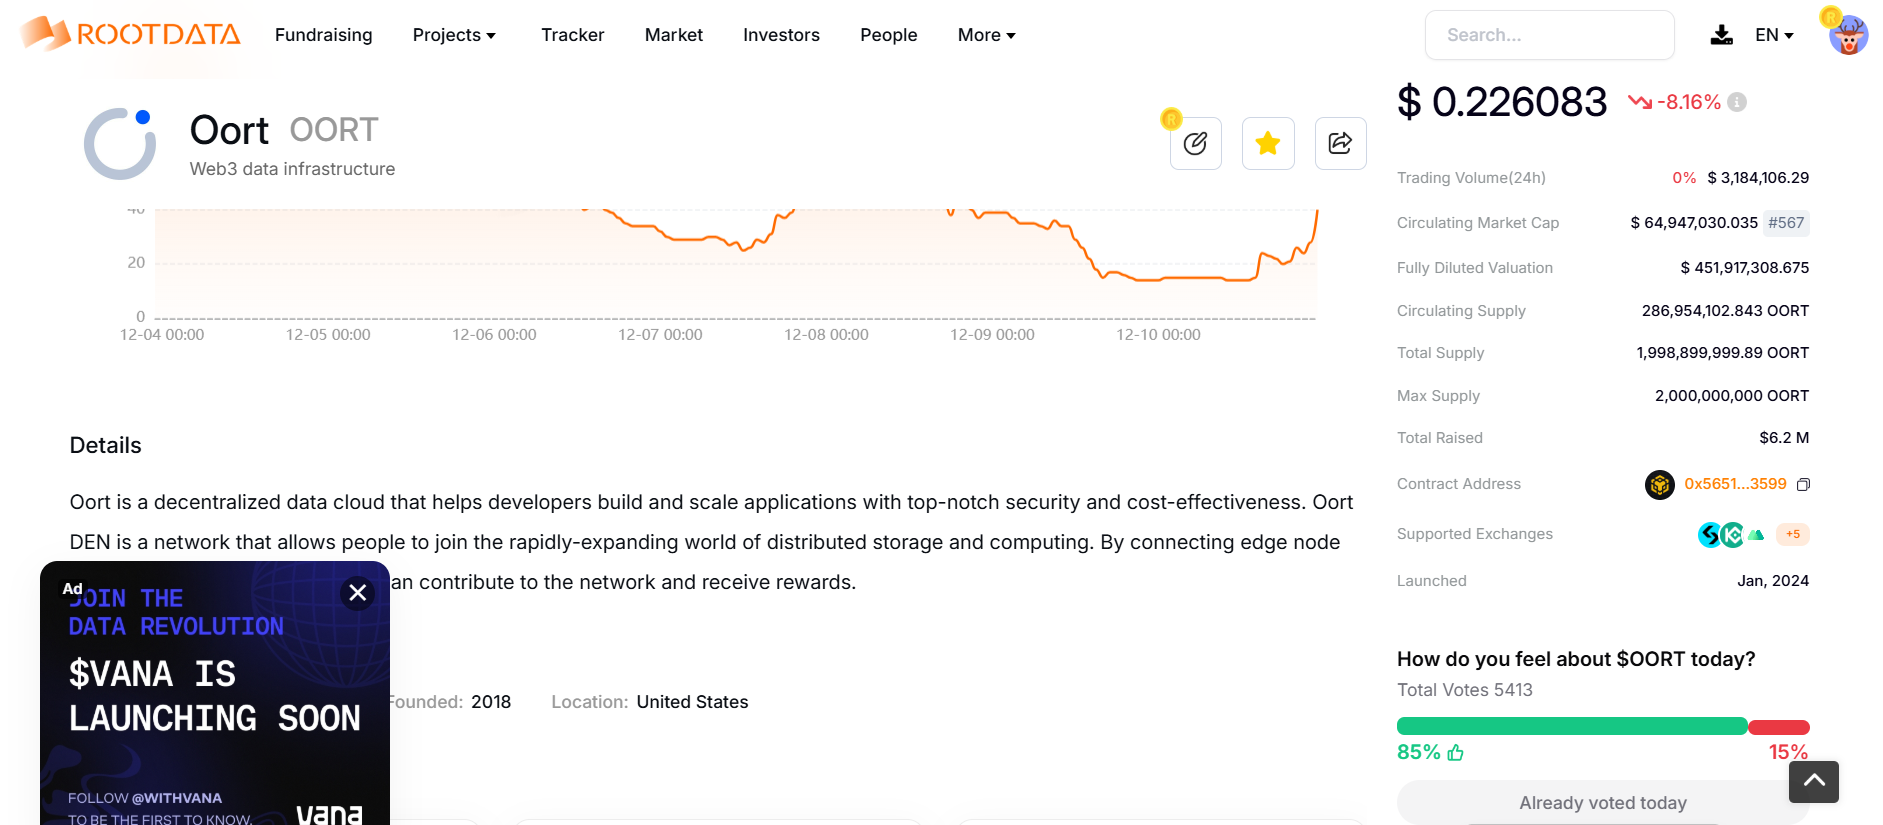Screen dimensions: 1883x825
Task: Click the #567 market cap rank badge
Action: [1786, 223]
